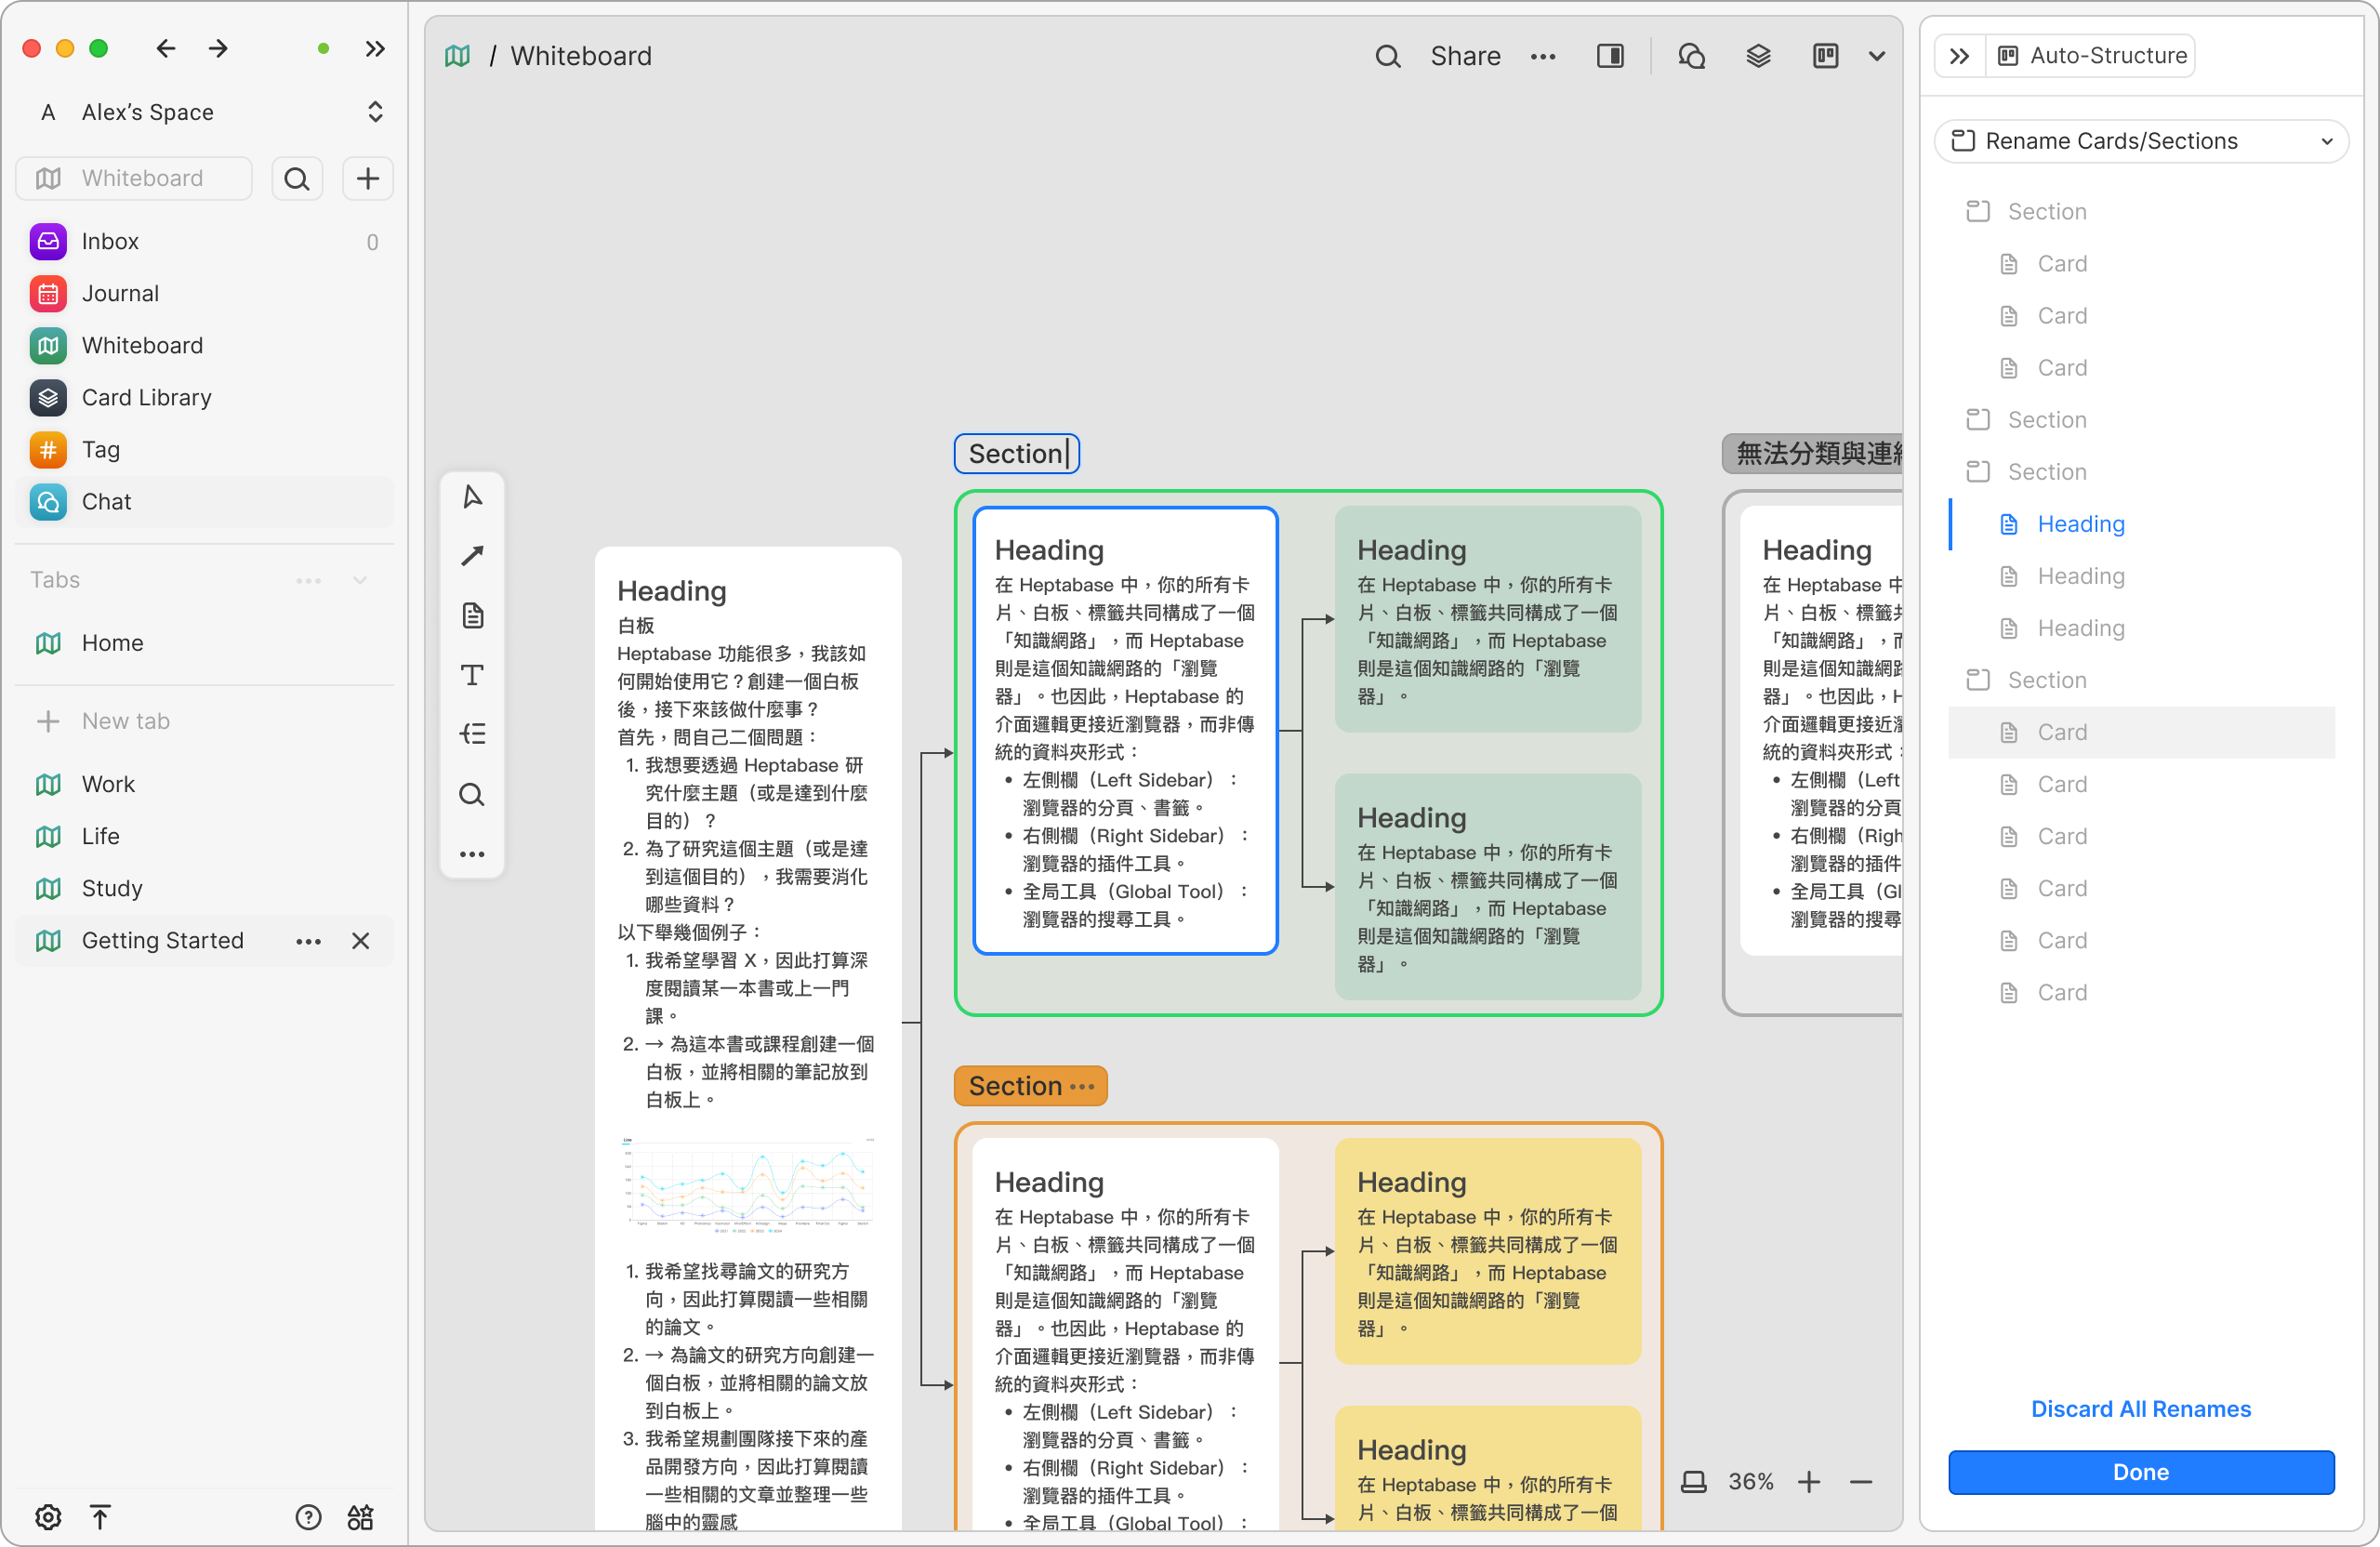Screen dimensions: 2380x1547
Task: Click the mind map tool icon
Action: pyautogui.click(x=472, y=734)
